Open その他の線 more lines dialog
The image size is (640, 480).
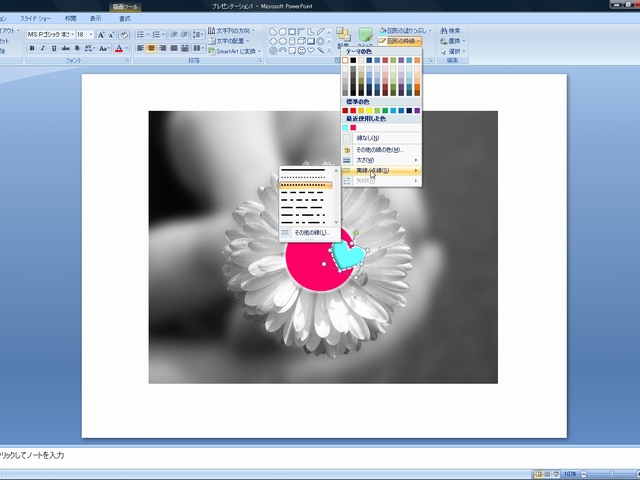310,232
